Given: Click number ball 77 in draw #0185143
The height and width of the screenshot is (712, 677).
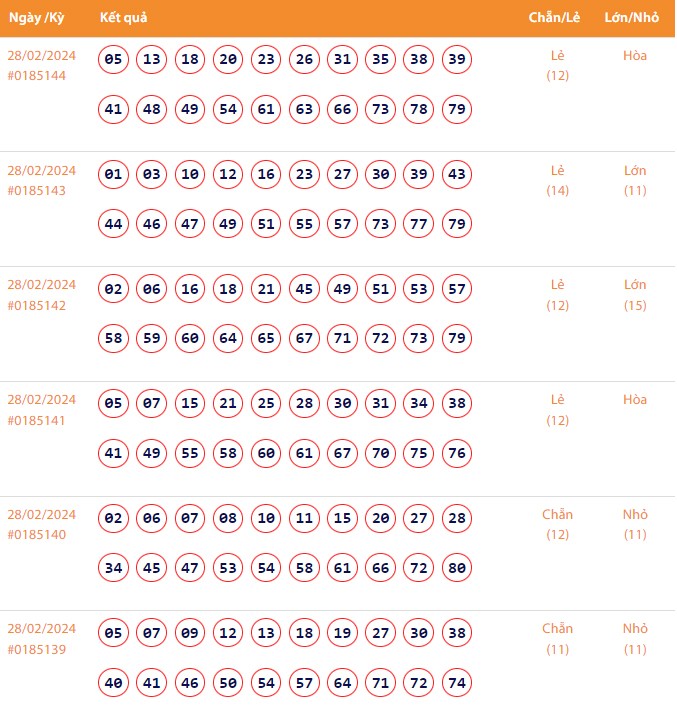Looking at the screenshot, I should click(x=419, y=224).
